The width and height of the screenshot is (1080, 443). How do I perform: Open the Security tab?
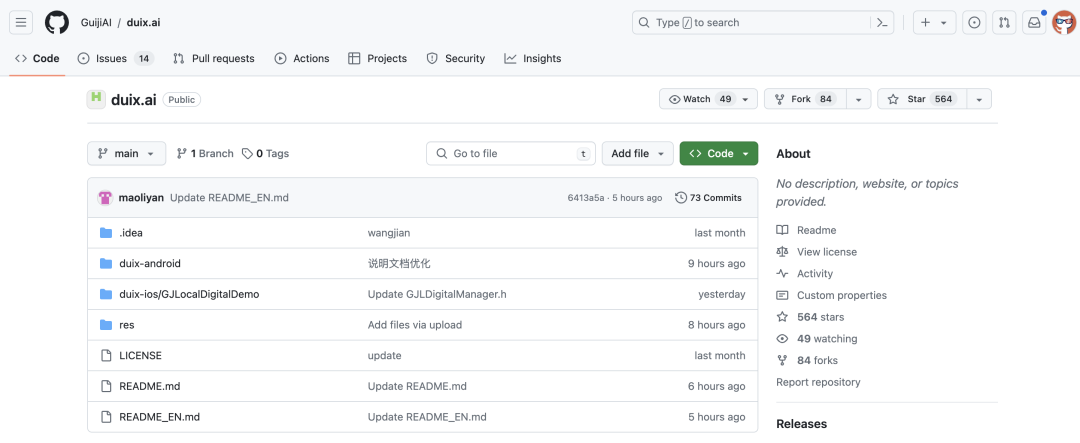pyautogui.click(x=455, y=59)
